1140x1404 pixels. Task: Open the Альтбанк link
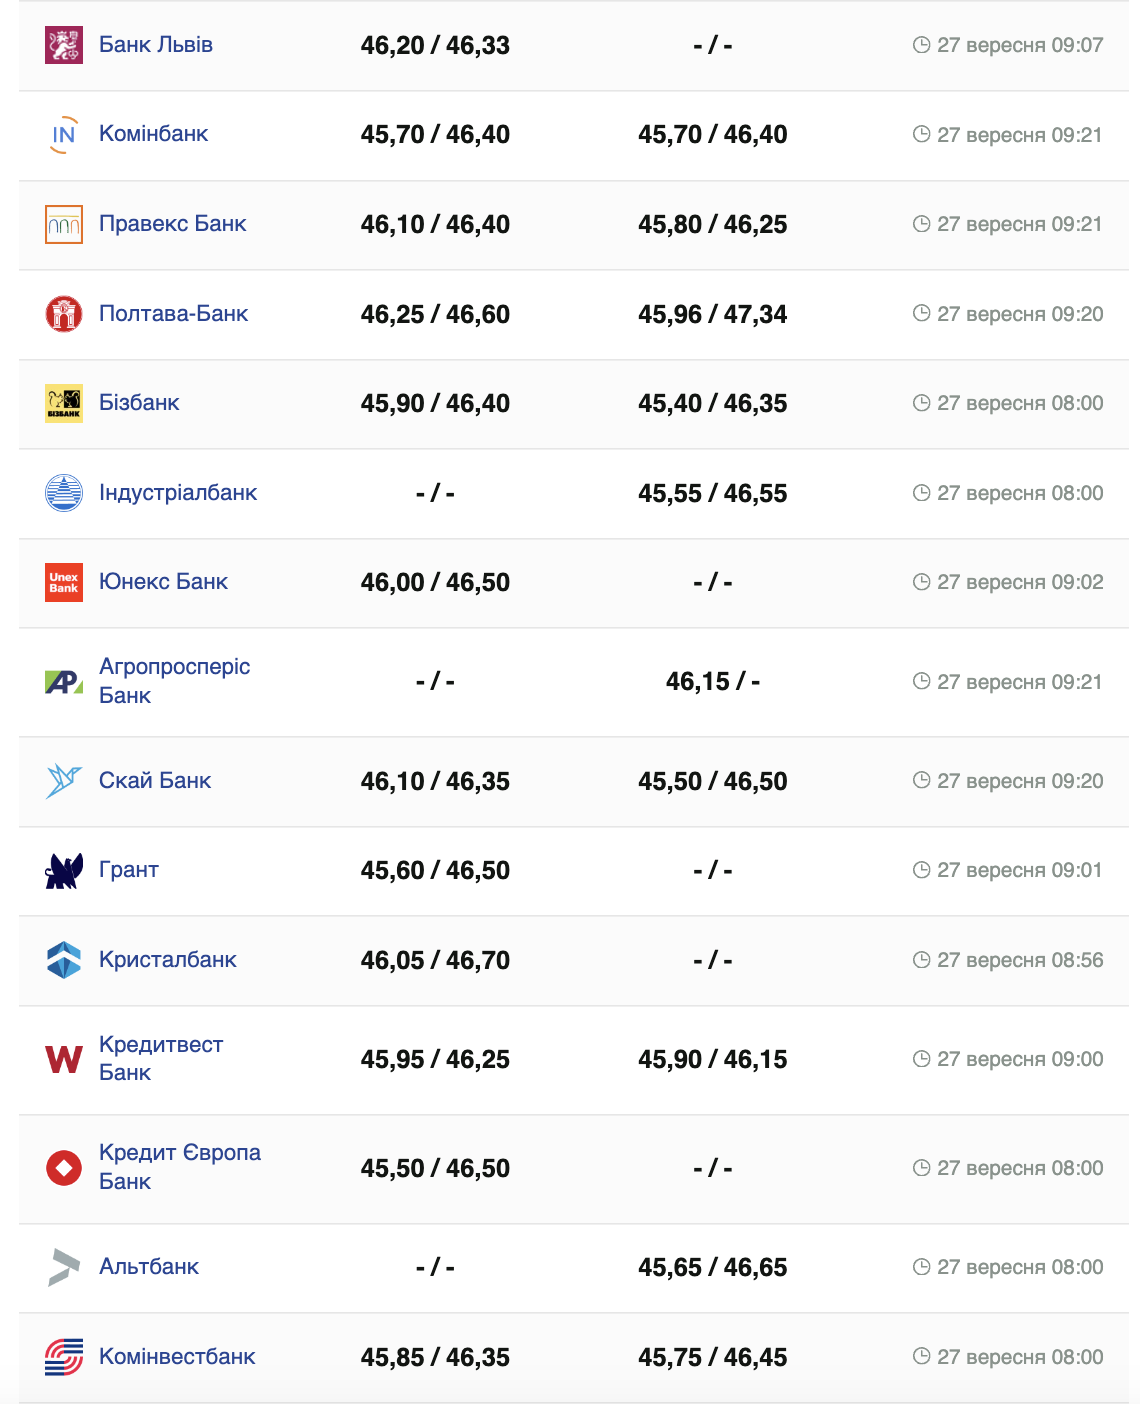pos(149,1267)
